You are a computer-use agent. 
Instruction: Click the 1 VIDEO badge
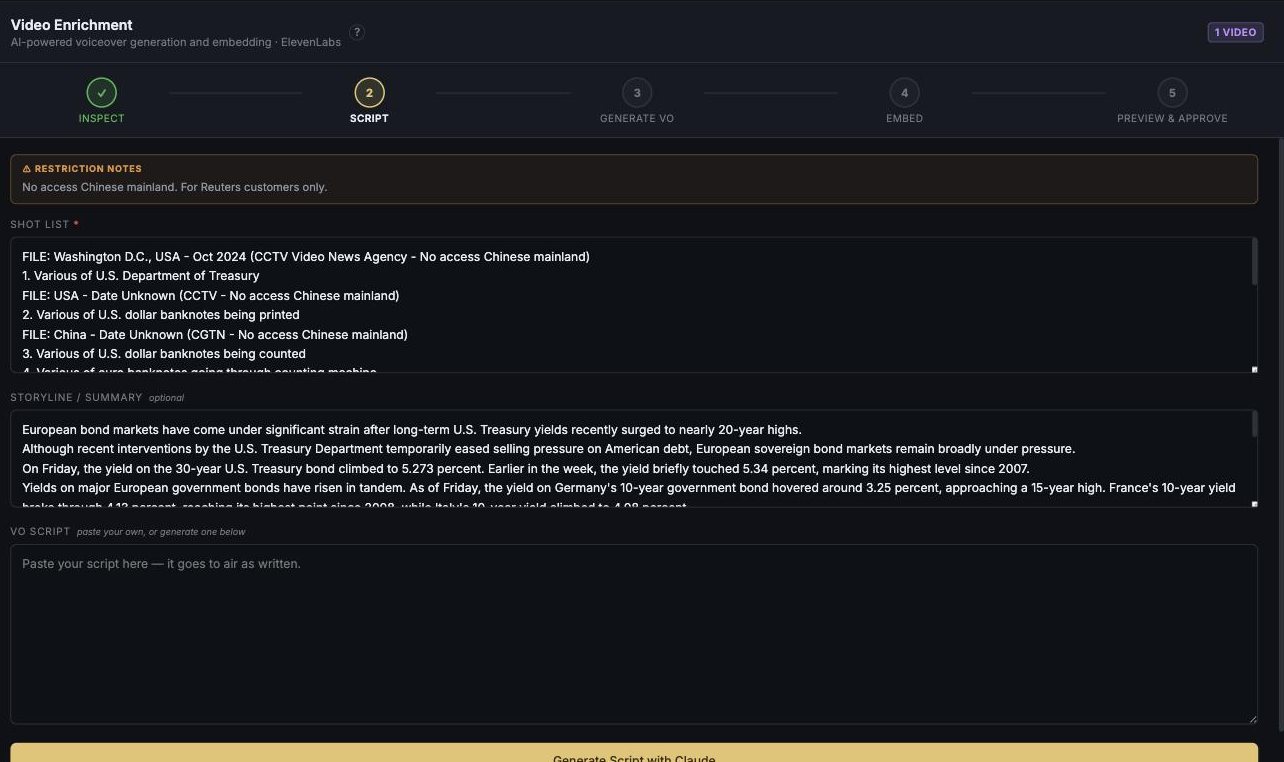1235,32
